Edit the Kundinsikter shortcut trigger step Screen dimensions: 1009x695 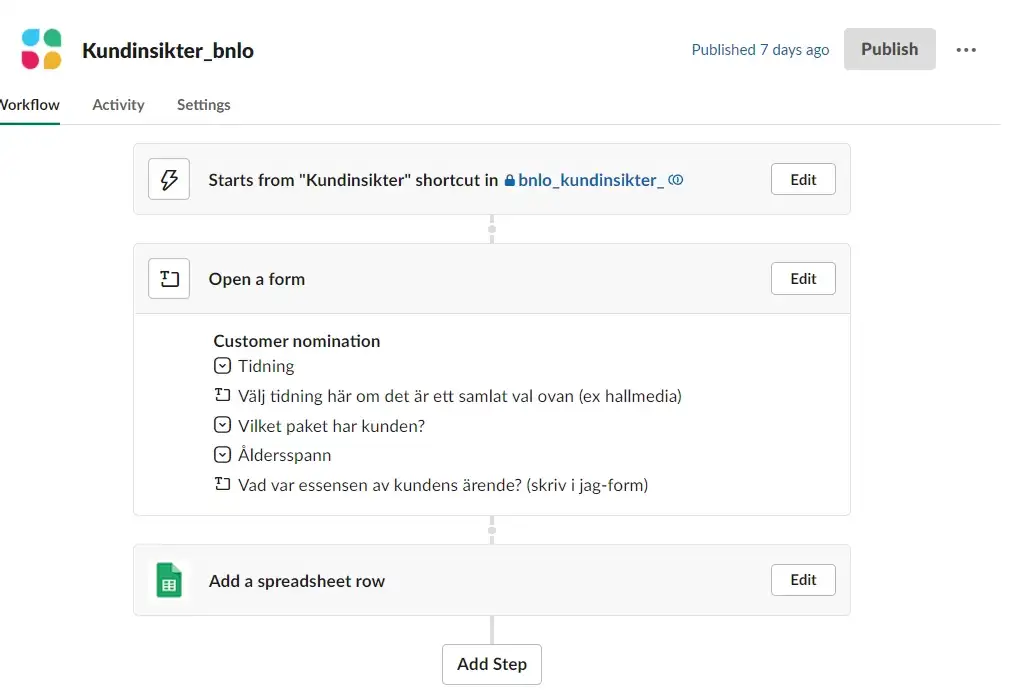coord(803,180)
